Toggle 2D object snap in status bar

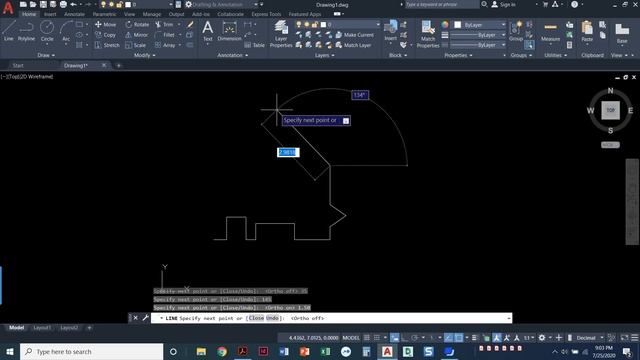[459, 338]
